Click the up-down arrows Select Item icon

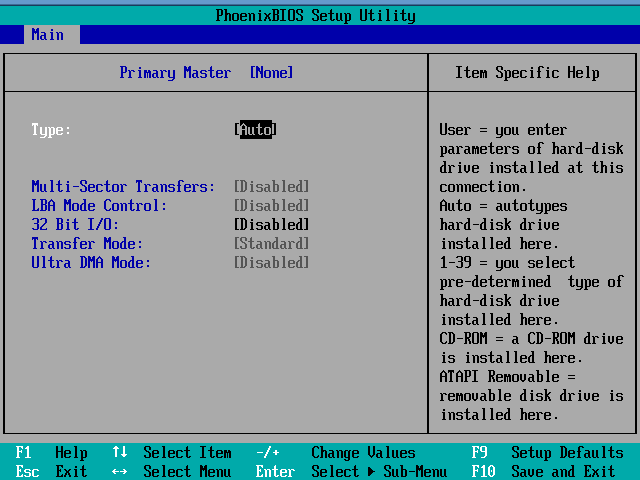(120, 452)
